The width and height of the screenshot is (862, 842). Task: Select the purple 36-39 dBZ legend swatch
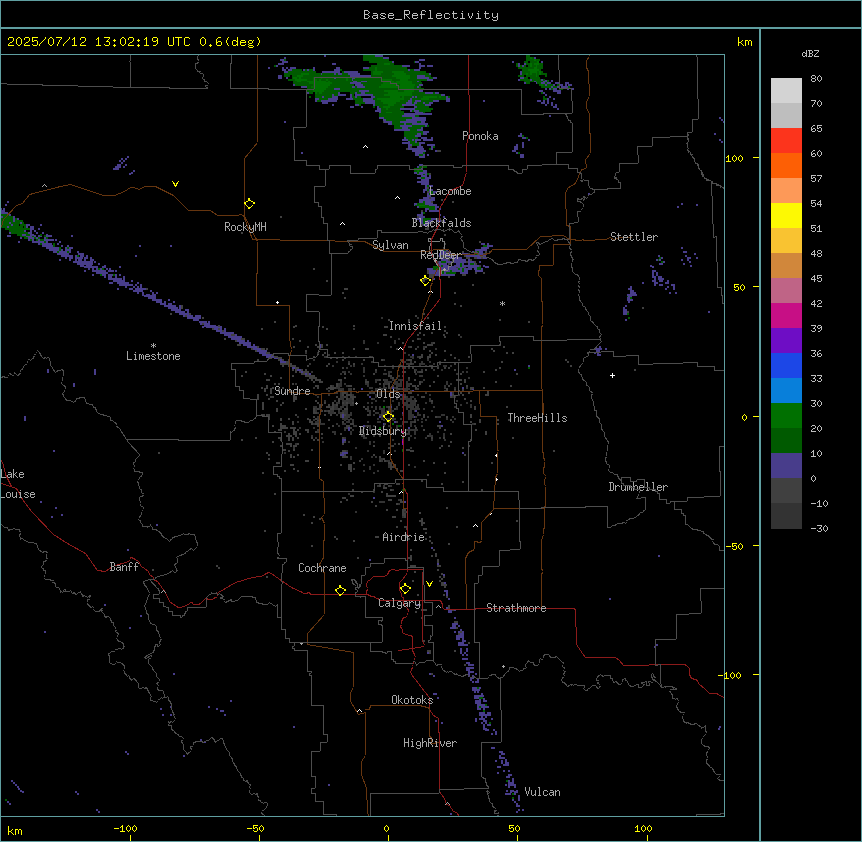point(786,341)
